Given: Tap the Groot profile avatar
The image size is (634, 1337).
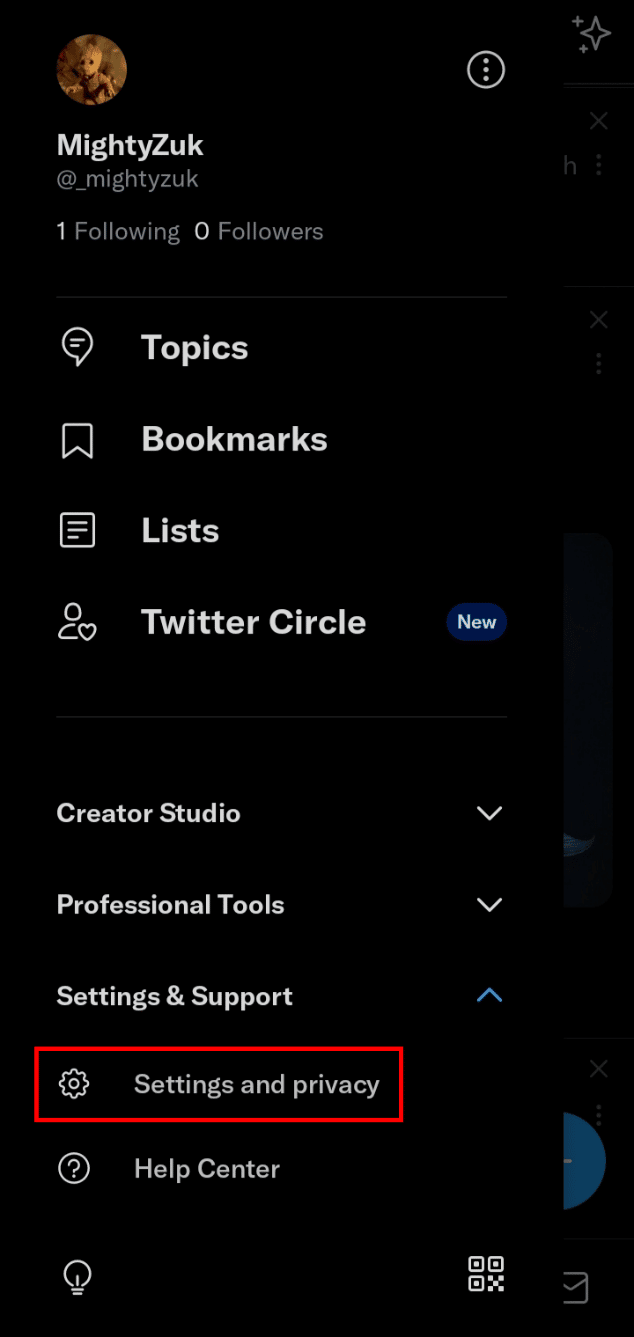Looking at the screenshot, I should pyautogui.click(x=92, y=69).
